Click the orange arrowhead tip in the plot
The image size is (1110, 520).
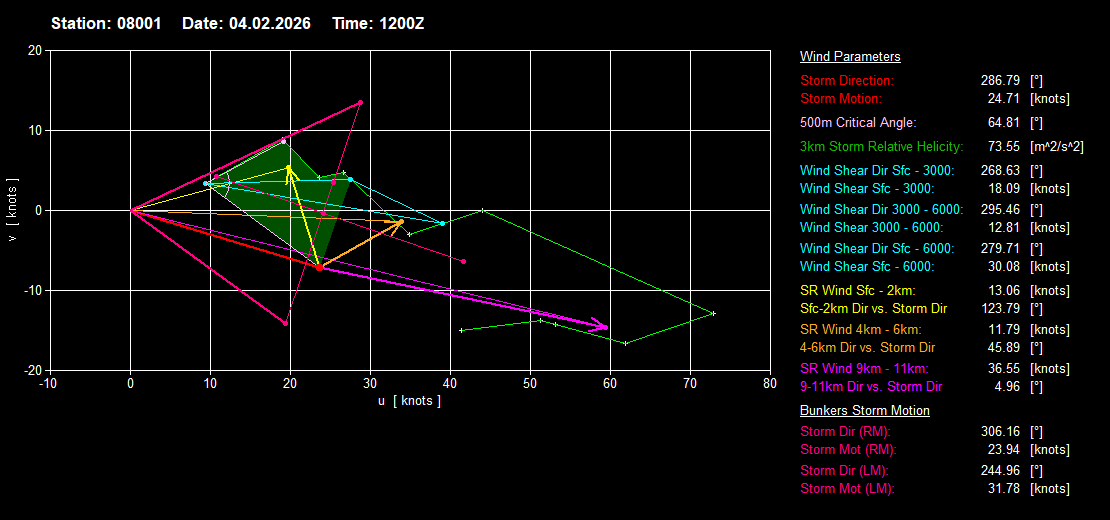pyautogui.click(x=399, y=222)
